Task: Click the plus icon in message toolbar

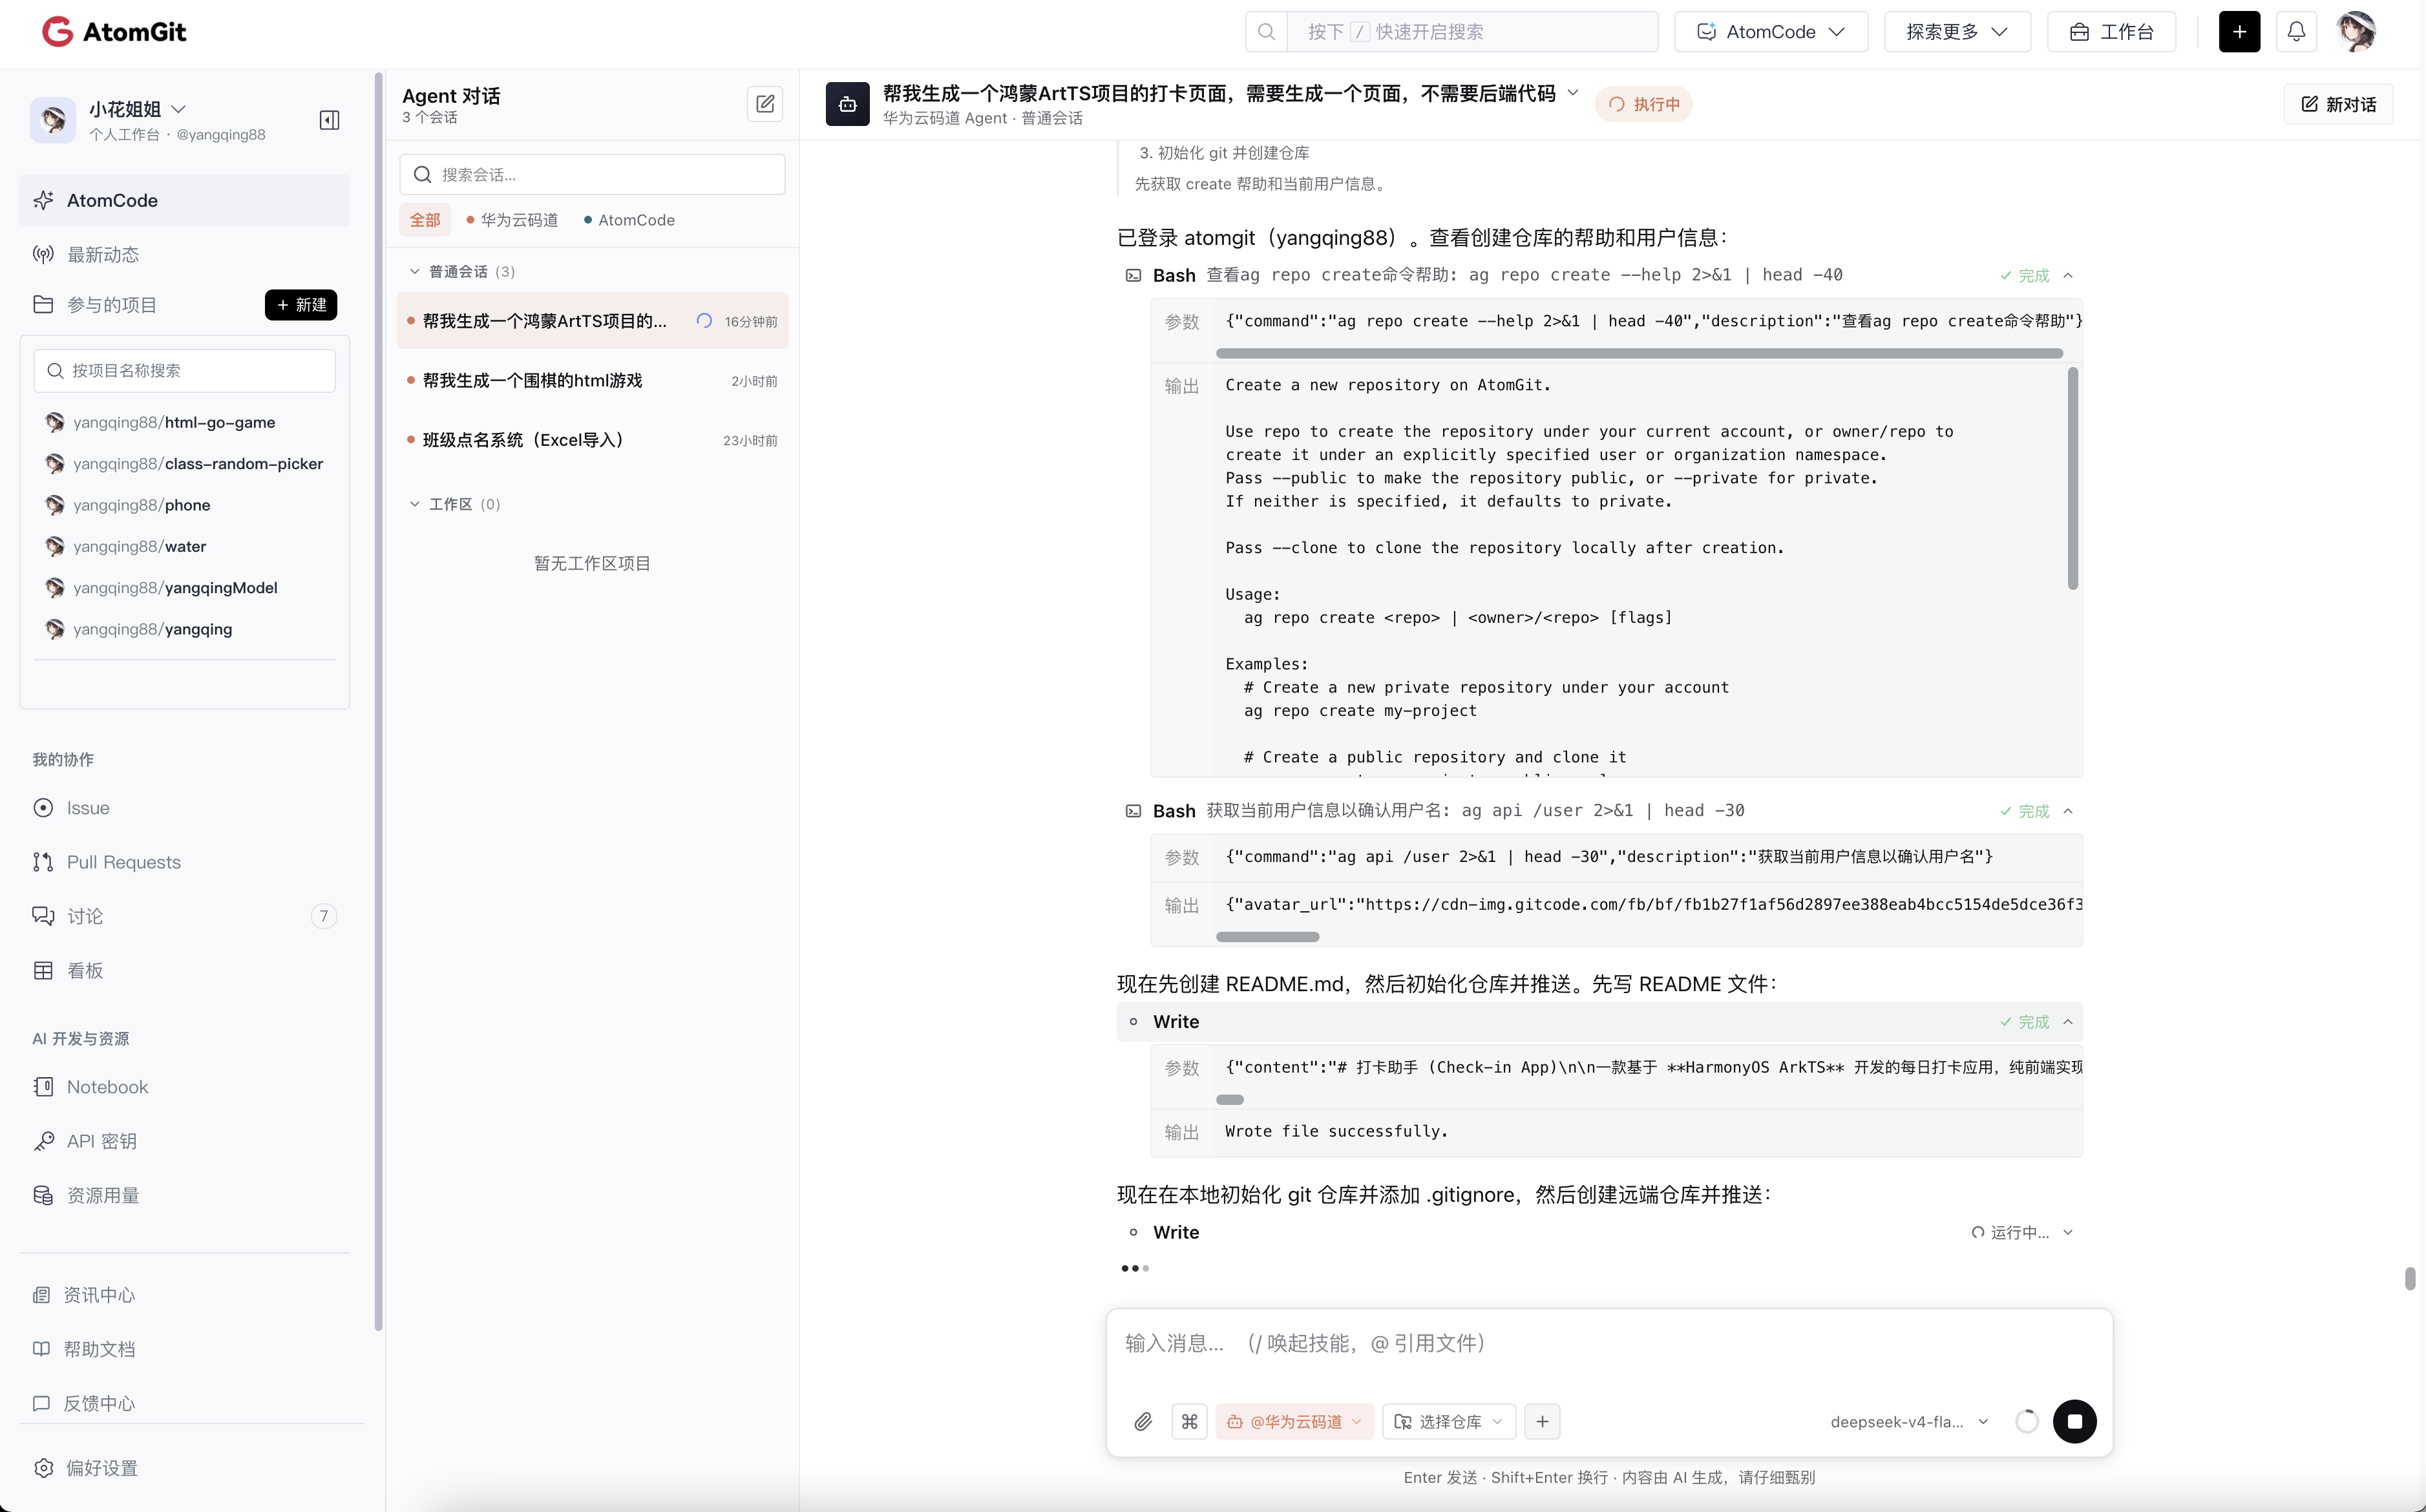Action: click(1542, 1421)
